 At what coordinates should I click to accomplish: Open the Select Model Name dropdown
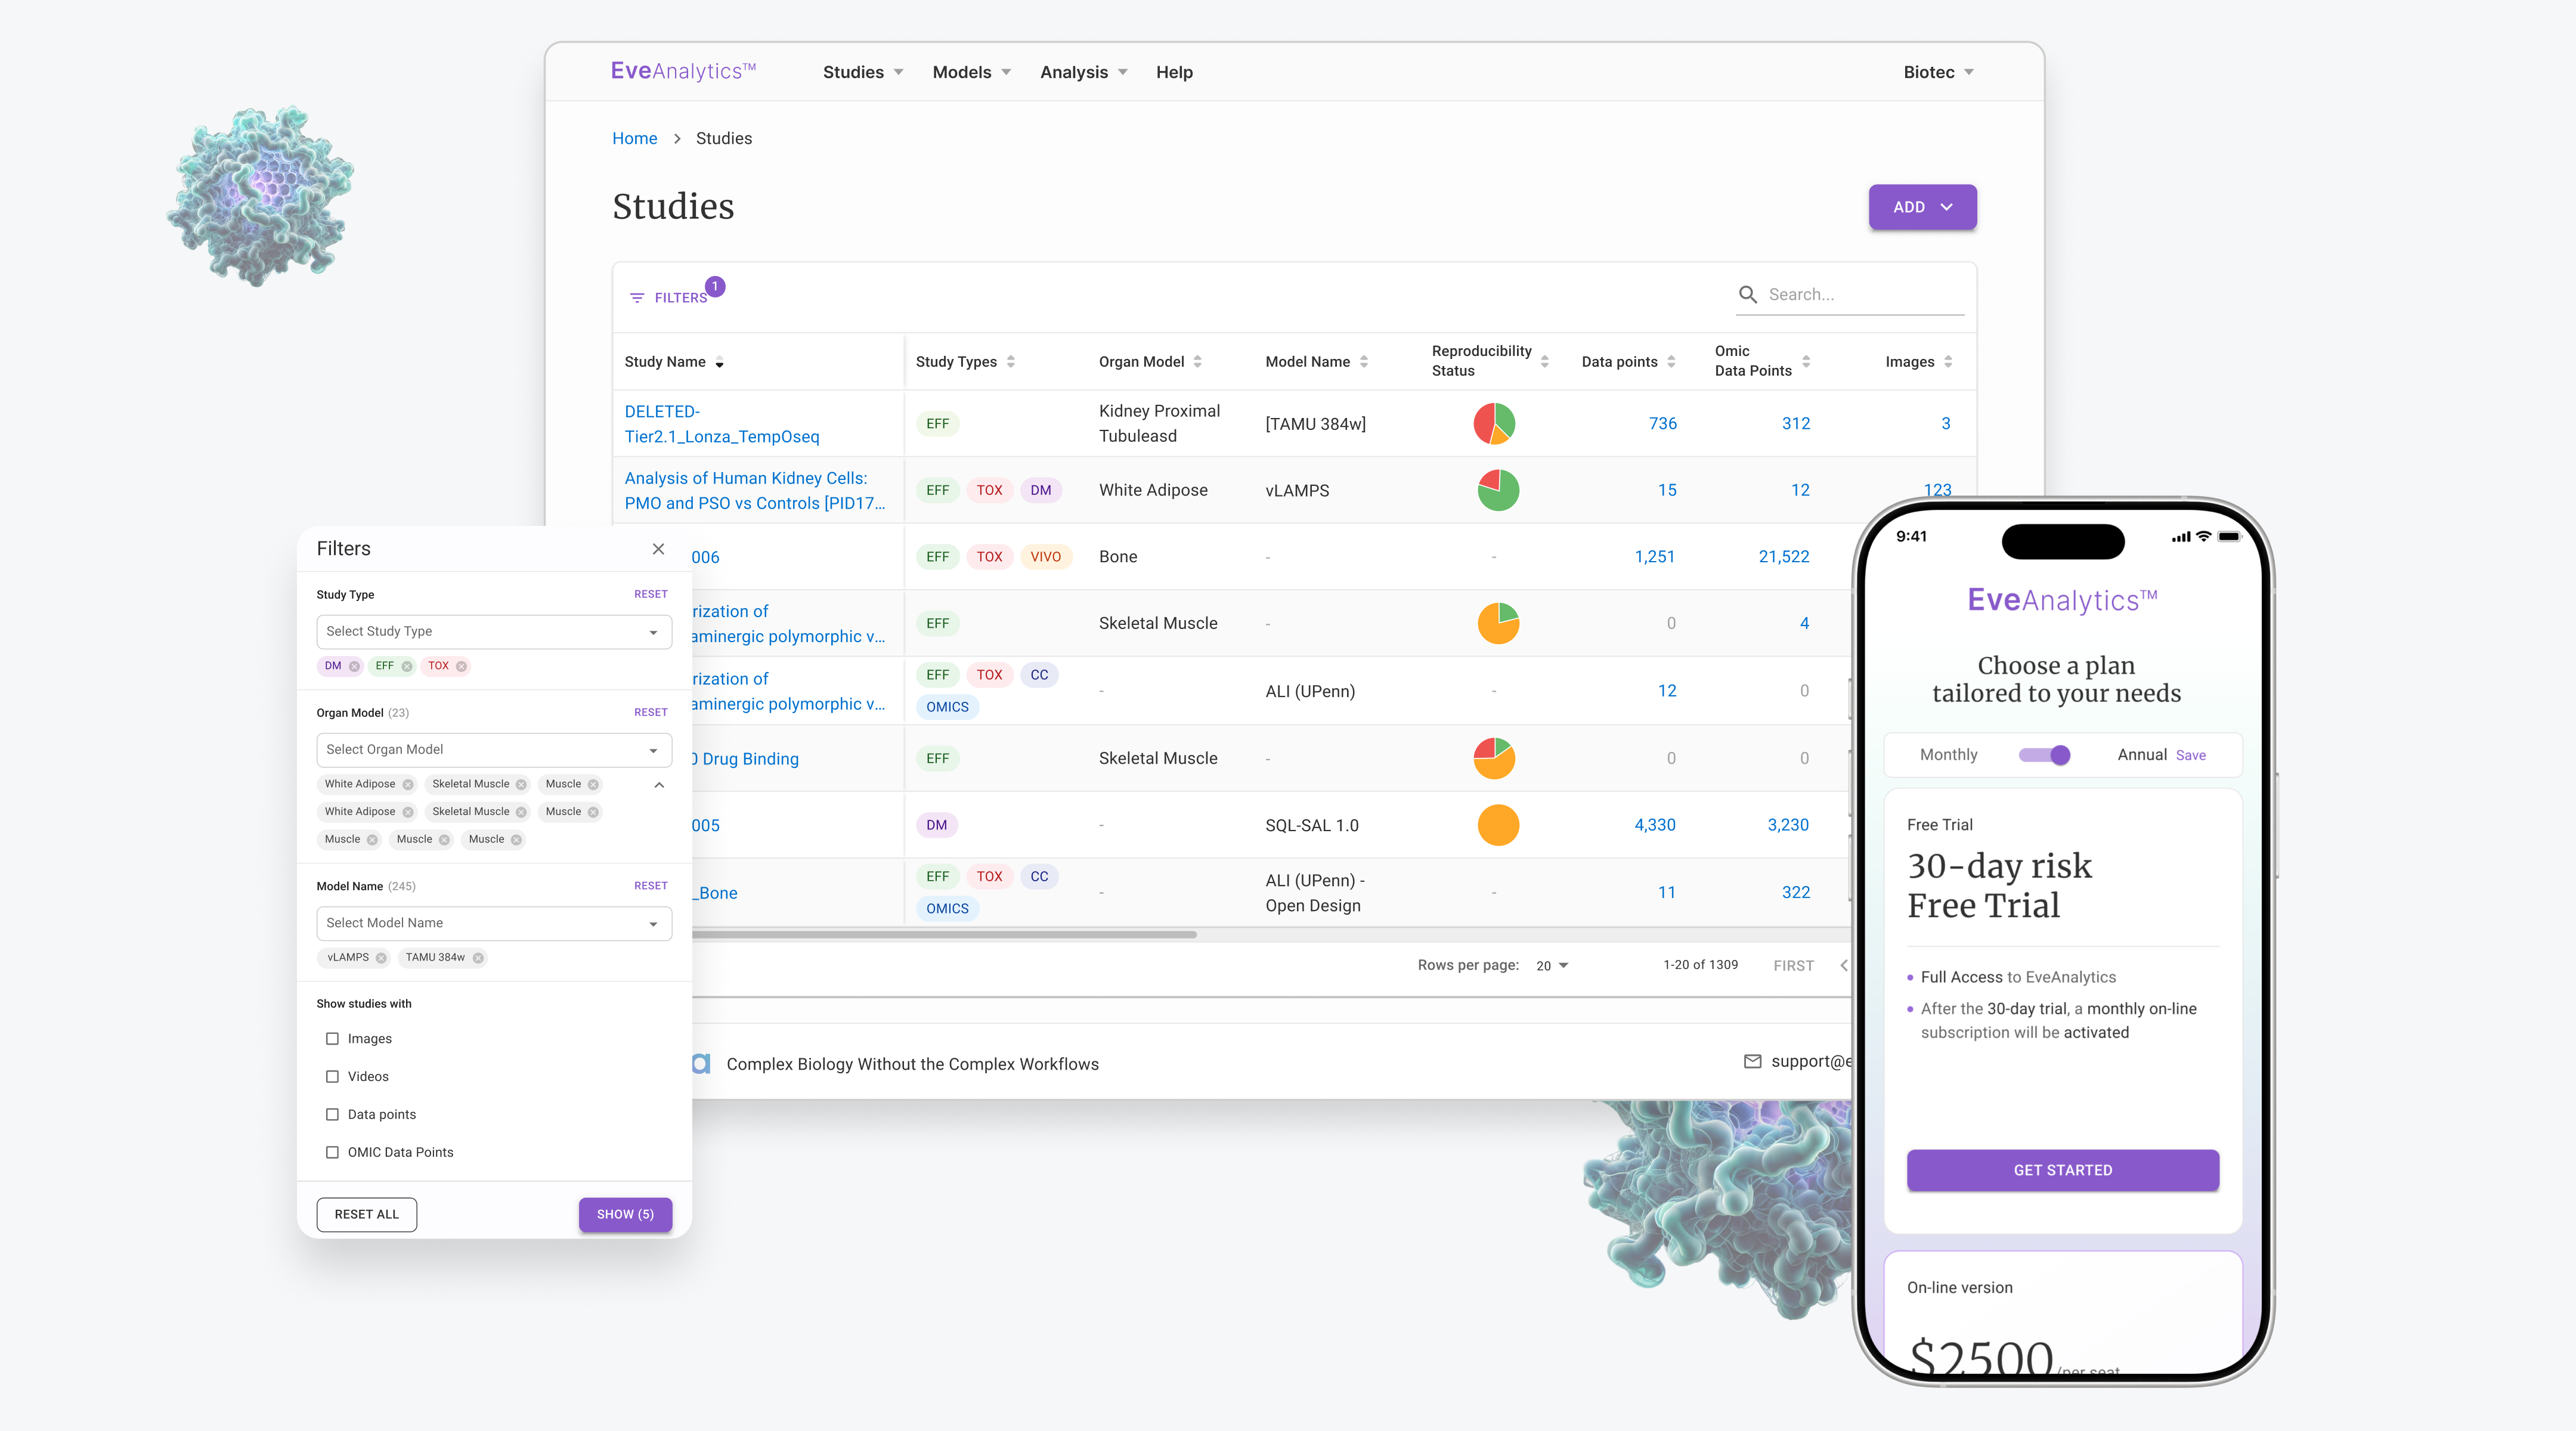[x=493, y=923]
